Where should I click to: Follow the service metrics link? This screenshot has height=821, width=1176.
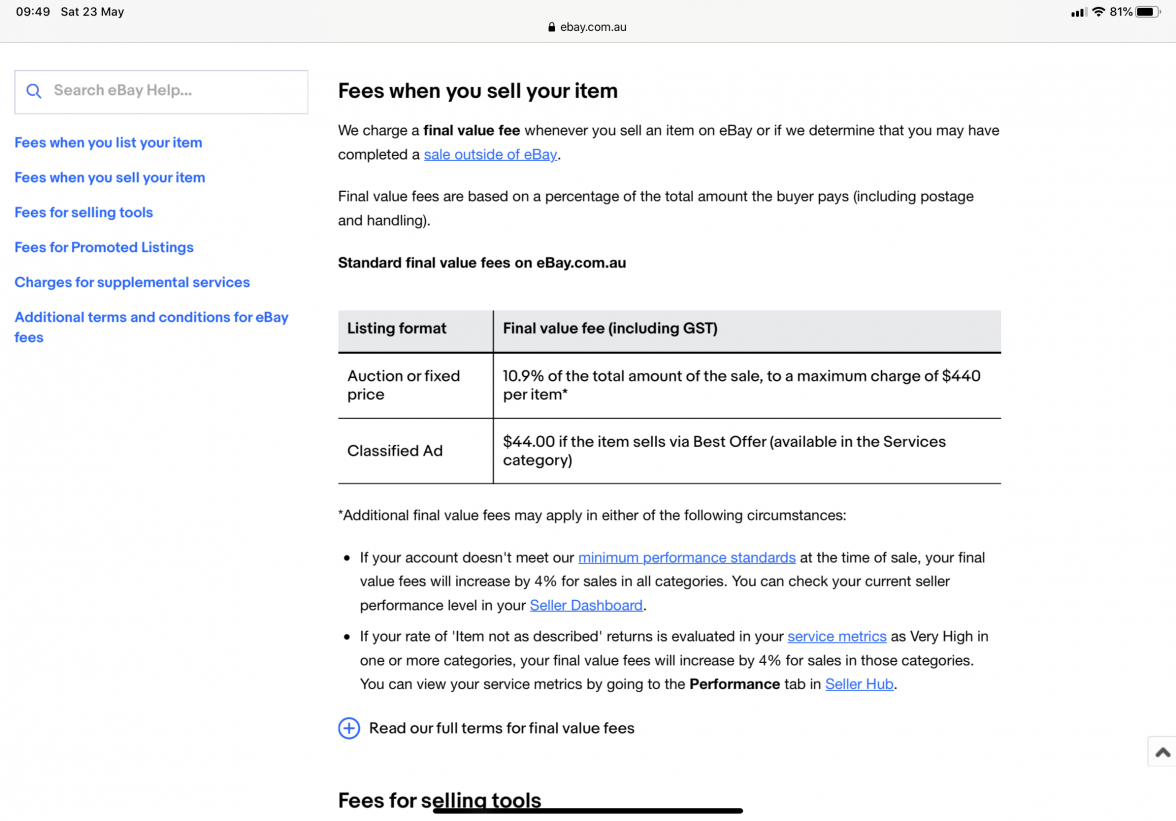(x=837, y=637)
